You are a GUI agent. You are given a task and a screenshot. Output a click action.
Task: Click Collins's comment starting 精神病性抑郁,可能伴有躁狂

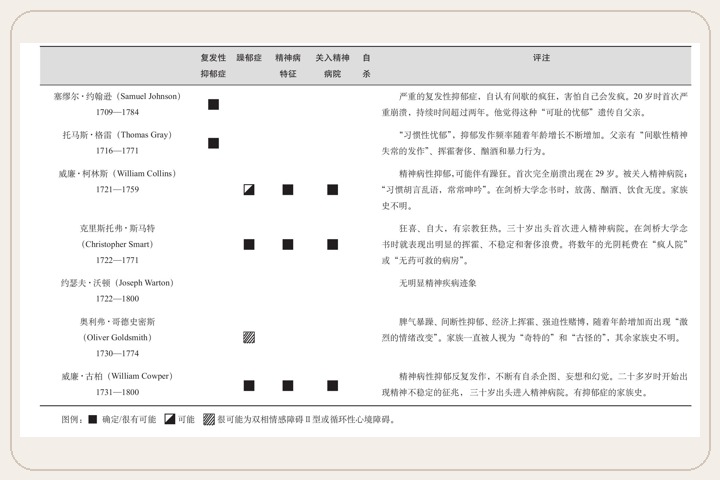coord(534,190)
